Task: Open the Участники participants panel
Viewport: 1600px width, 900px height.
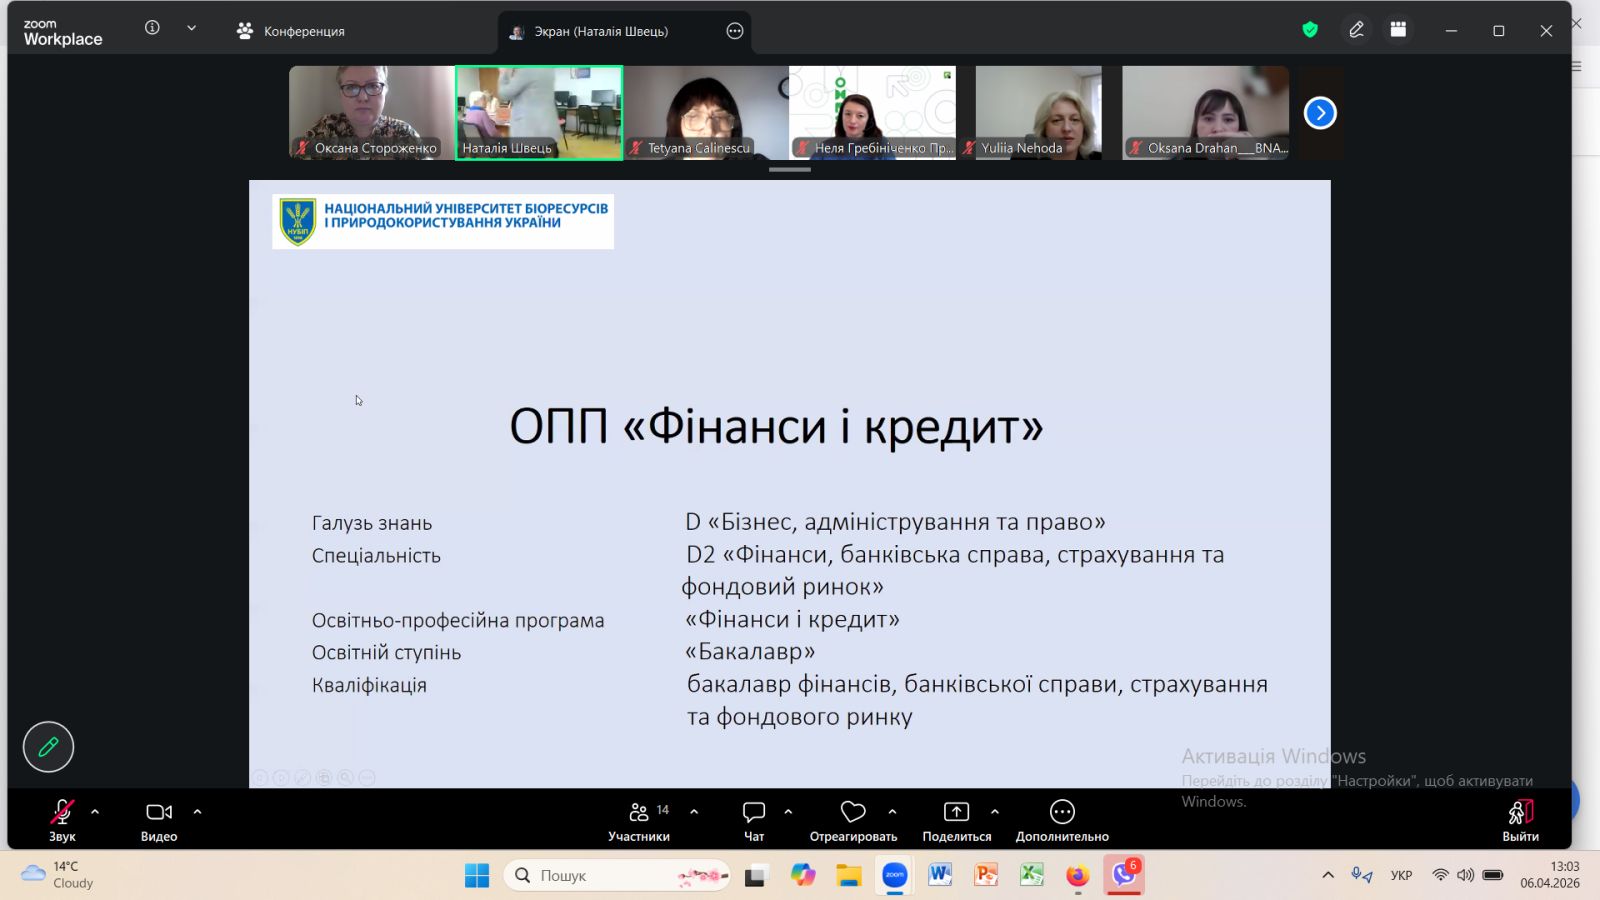Action: click(639, 820)
